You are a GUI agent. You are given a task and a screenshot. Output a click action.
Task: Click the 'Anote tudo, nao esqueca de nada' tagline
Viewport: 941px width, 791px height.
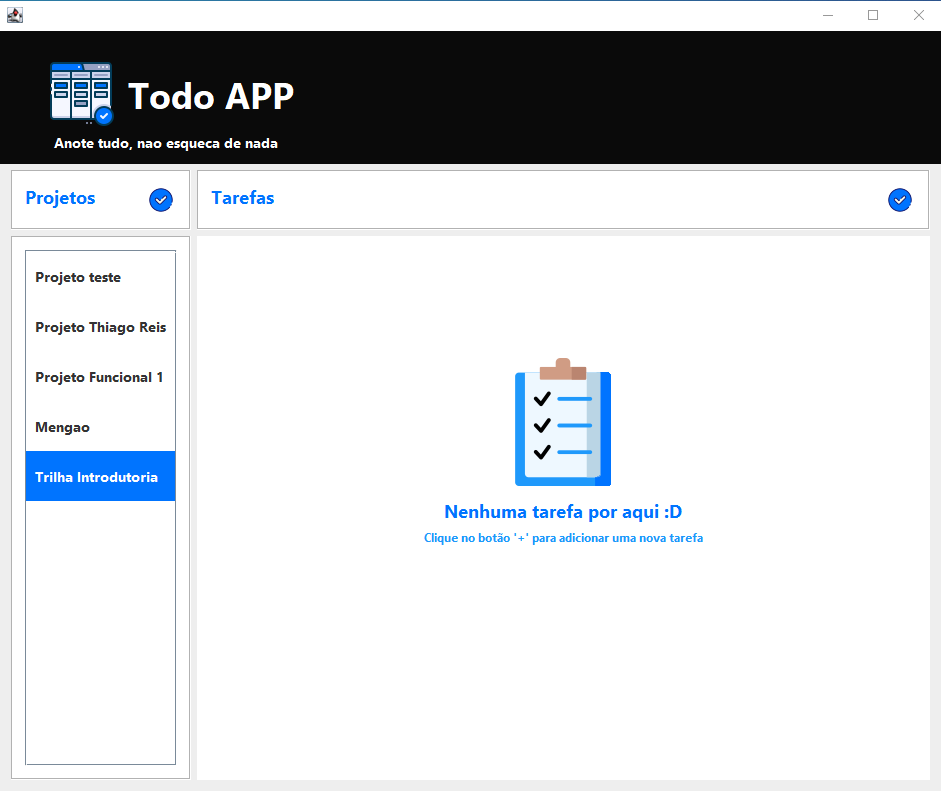coord(166,143)
